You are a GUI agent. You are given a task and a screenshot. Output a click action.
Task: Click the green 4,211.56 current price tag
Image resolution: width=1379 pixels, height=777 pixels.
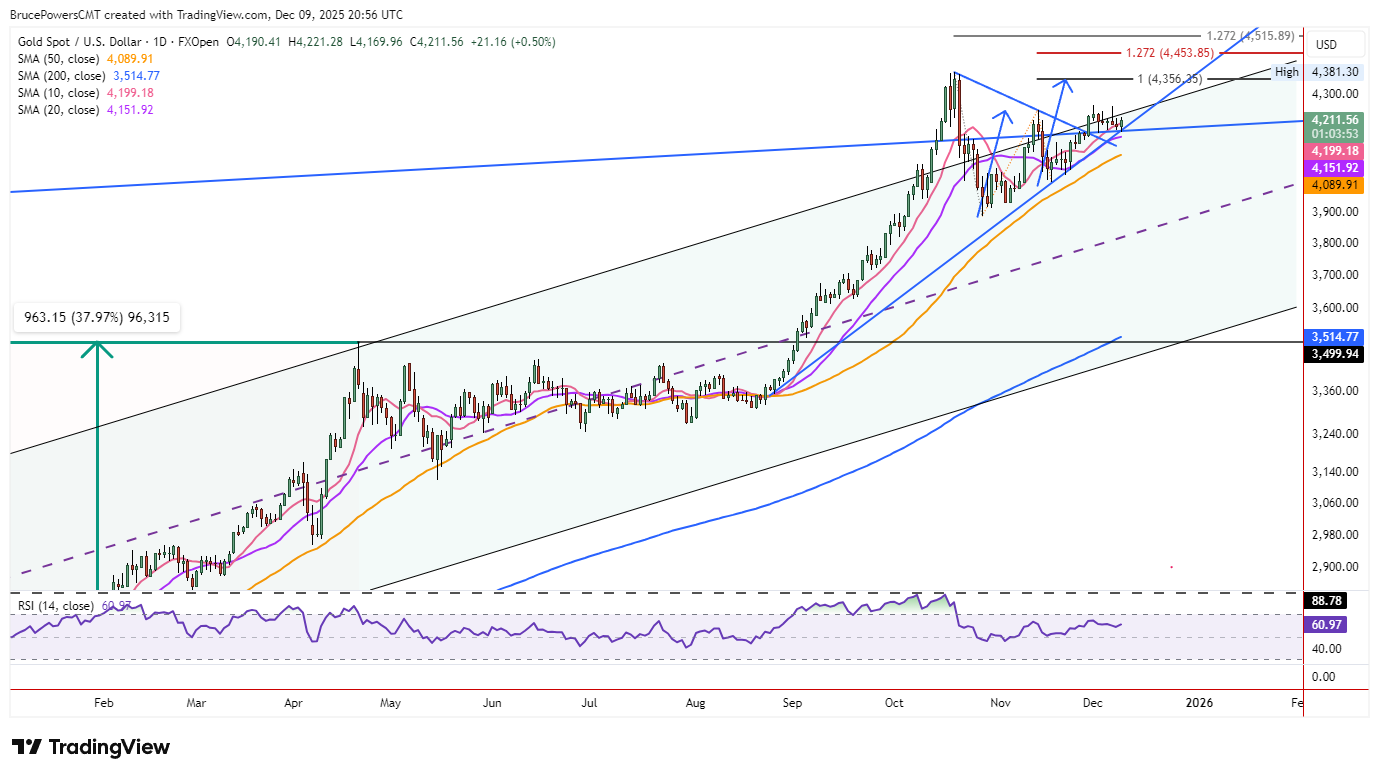1335,120
